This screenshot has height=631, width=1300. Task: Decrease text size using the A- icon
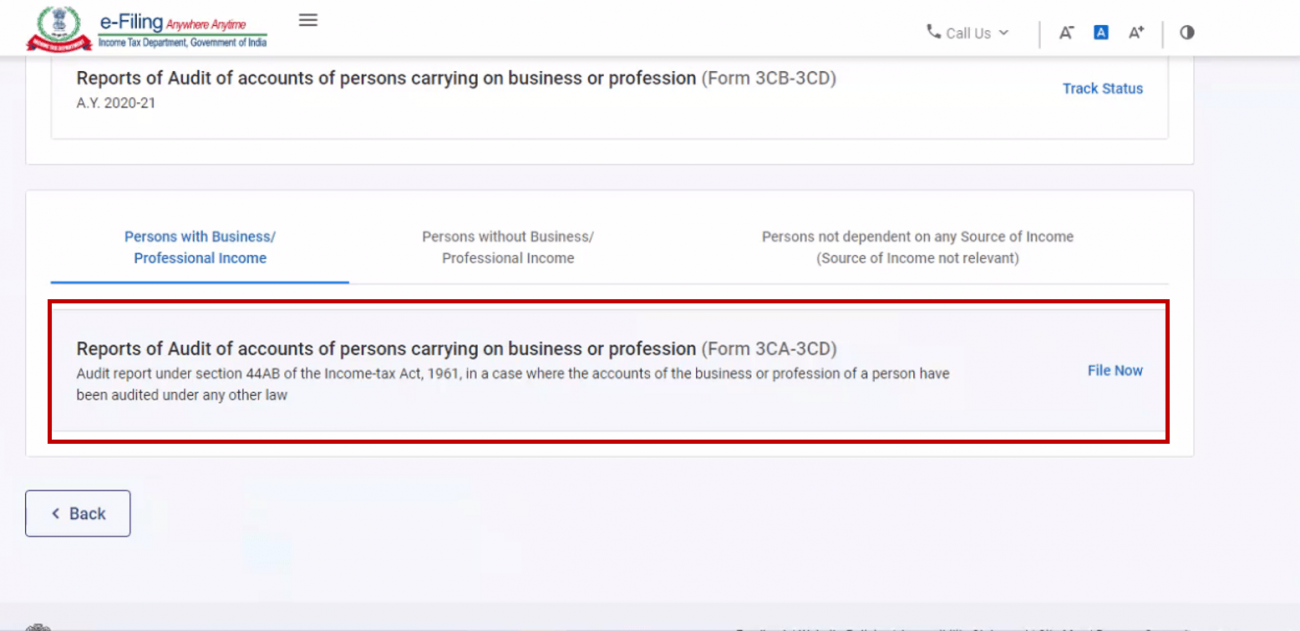pos(1066,32)
